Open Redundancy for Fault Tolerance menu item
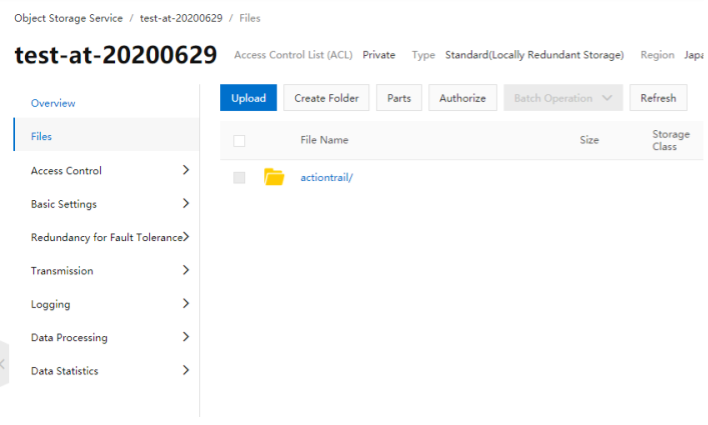The width and height of the screenshot is (708, 425). 107,238
